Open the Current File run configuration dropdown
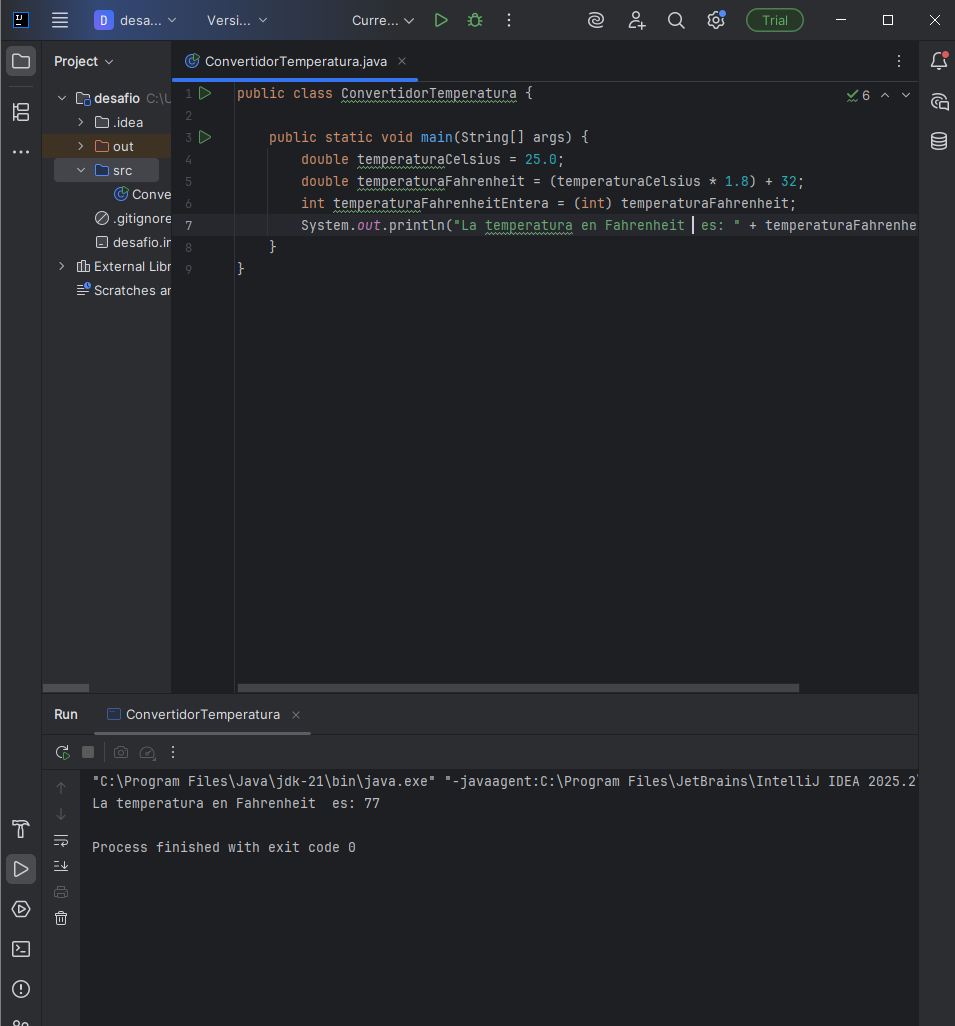Viewport: 955px width, 1026px height. click(383, 20)
